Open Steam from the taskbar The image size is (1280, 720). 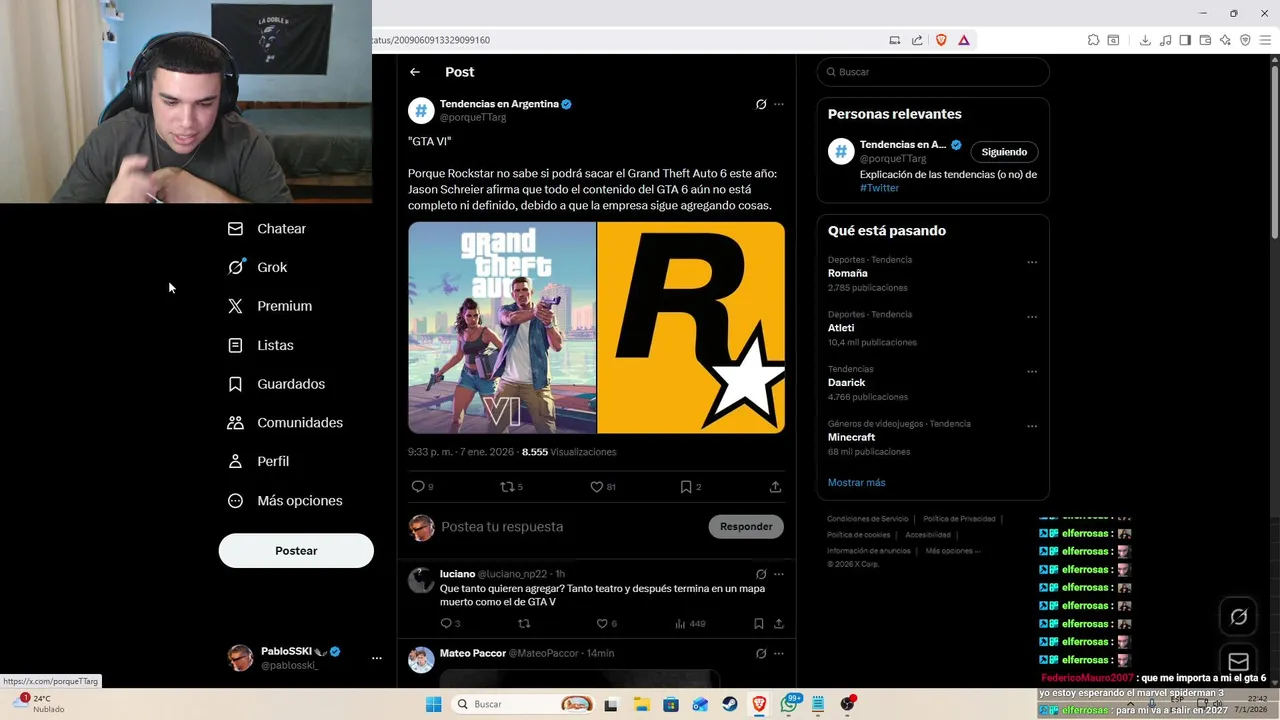[730, 704]
